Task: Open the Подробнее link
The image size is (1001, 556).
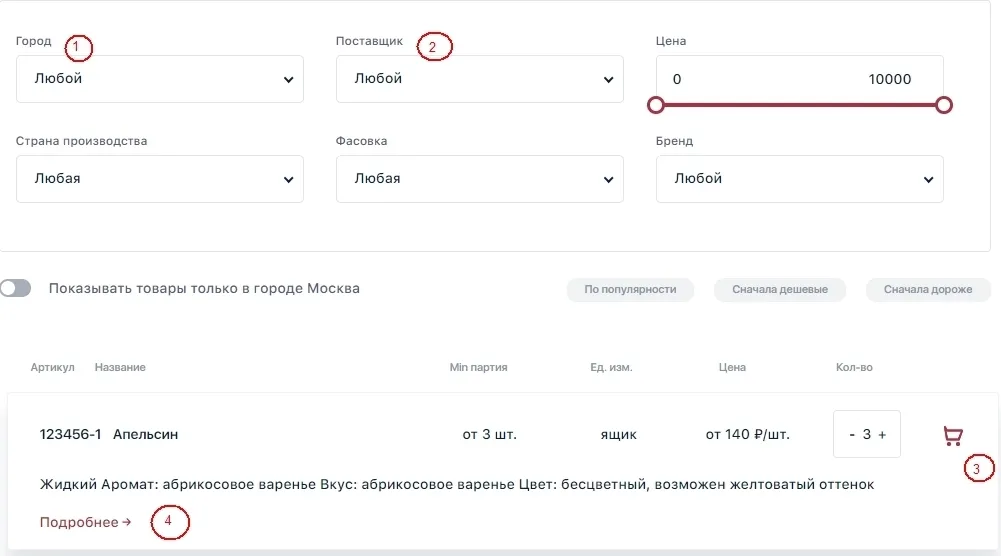Action: 86,522
